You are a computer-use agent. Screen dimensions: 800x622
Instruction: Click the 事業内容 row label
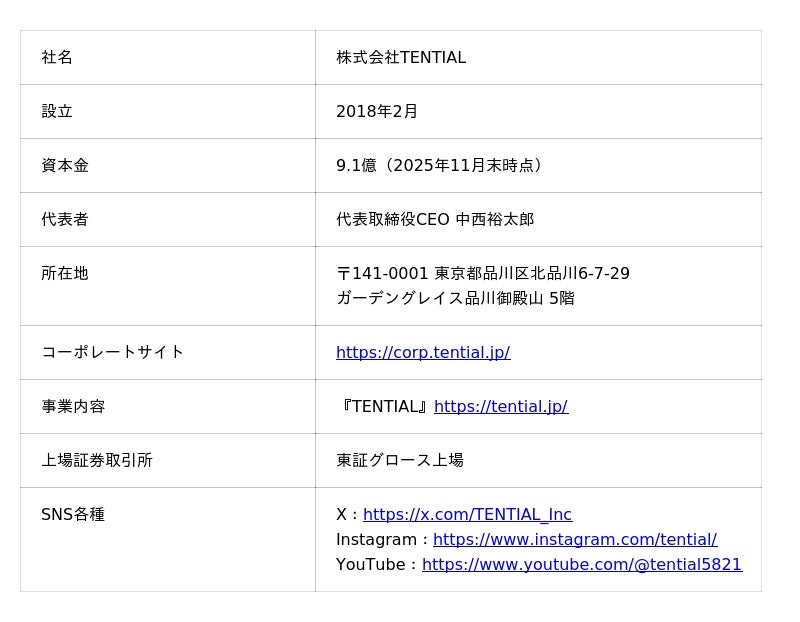73,407
